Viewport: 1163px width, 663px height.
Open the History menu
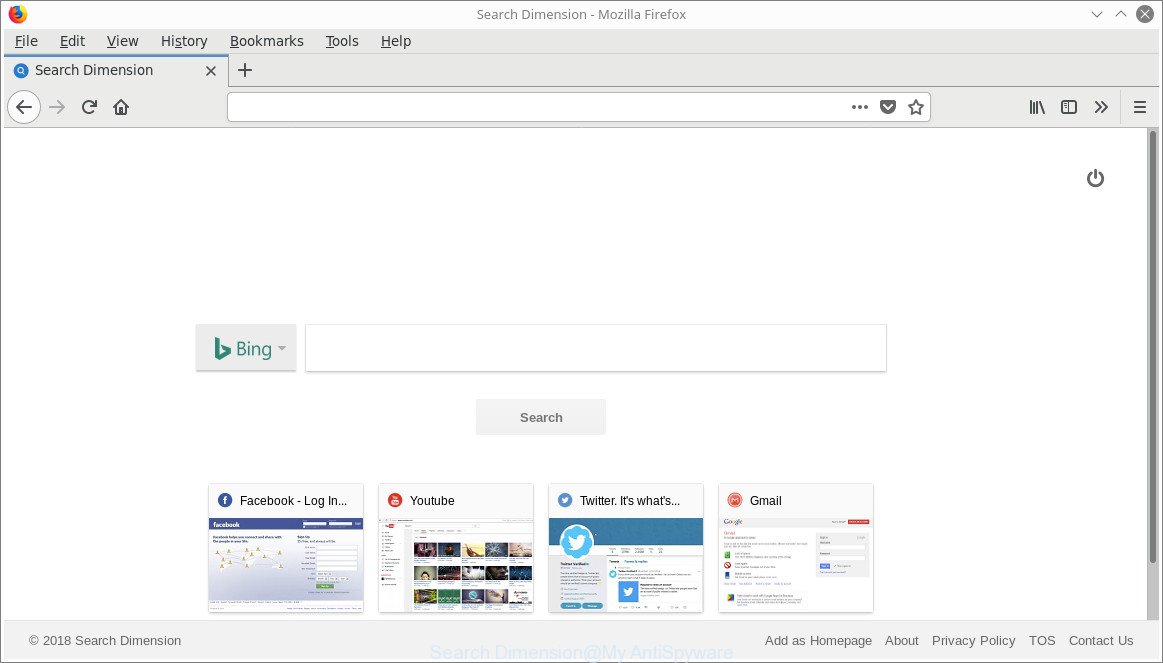click(x=184, y=42)
